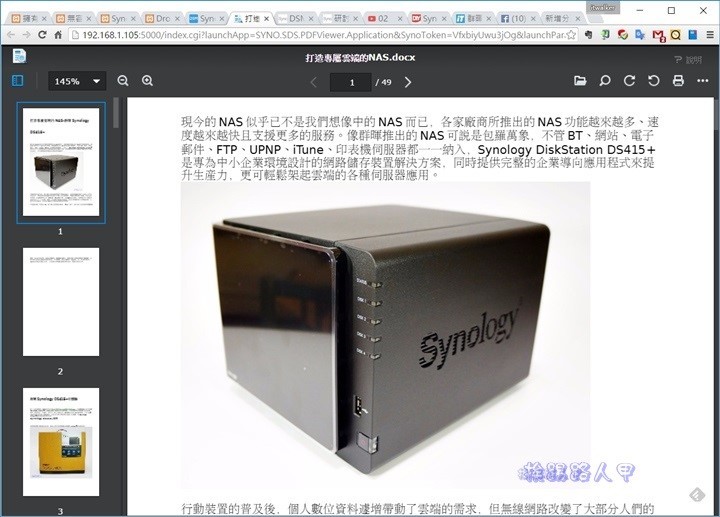This screenshot has height=517, width=720.
Task: Click the browser forward button
Action: click(x=27, y=35)
